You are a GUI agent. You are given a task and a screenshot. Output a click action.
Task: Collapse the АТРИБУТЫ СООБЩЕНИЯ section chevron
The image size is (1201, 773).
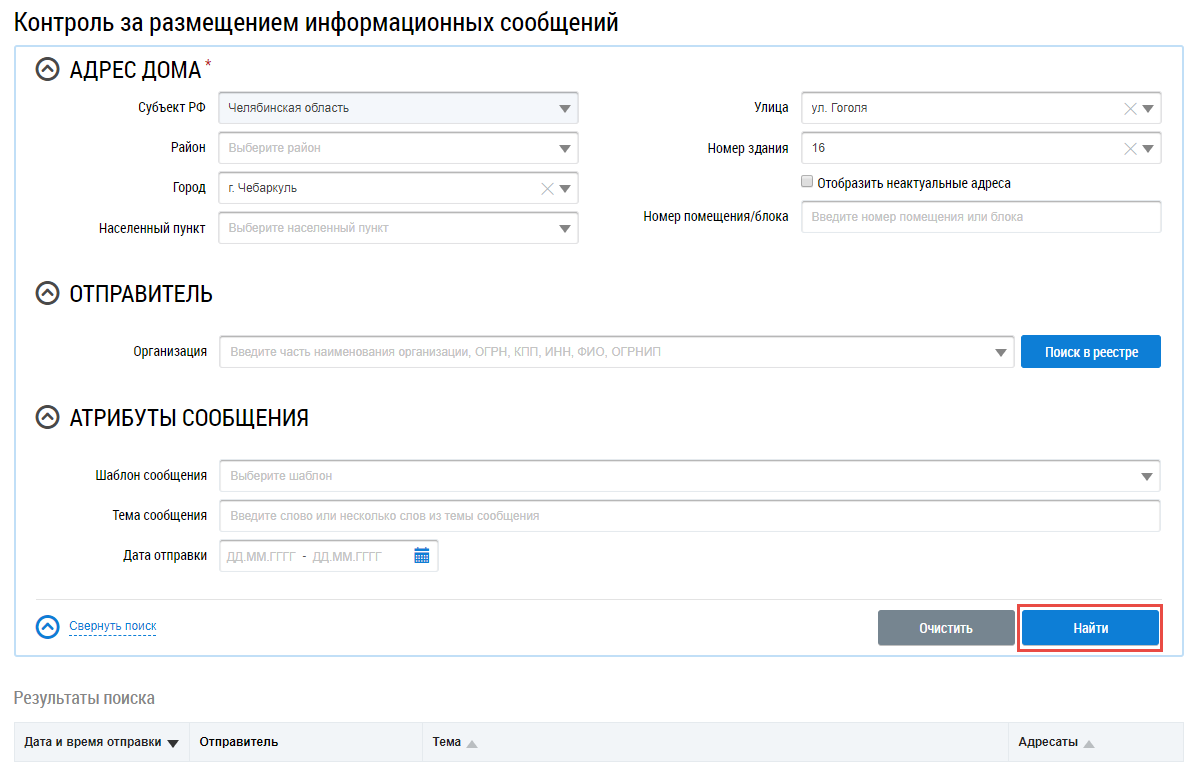pos(47,418)
